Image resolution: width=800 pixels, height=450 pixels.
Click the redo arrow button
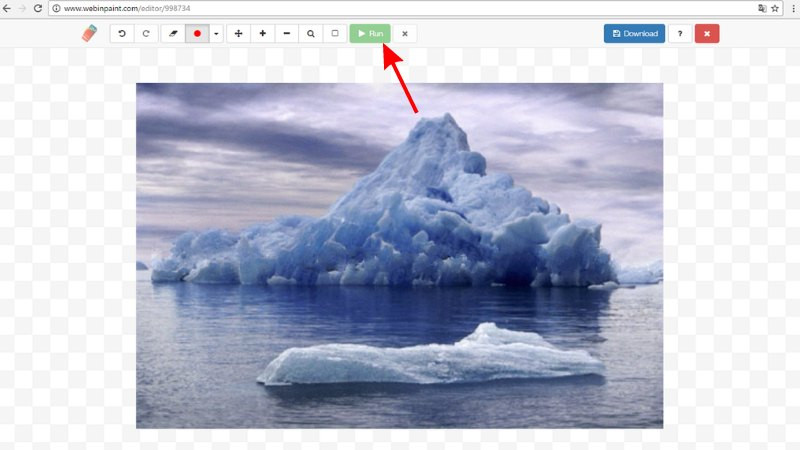pos(145,33)
